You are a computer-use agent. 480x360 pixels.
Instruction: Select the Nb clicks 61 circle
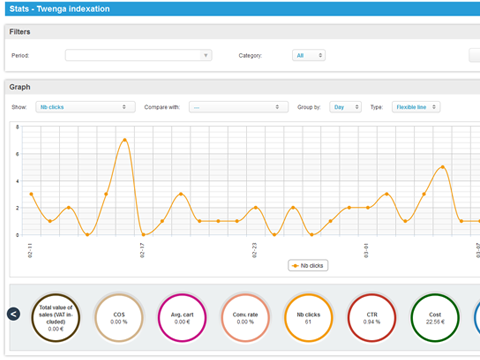pos(308,318)
